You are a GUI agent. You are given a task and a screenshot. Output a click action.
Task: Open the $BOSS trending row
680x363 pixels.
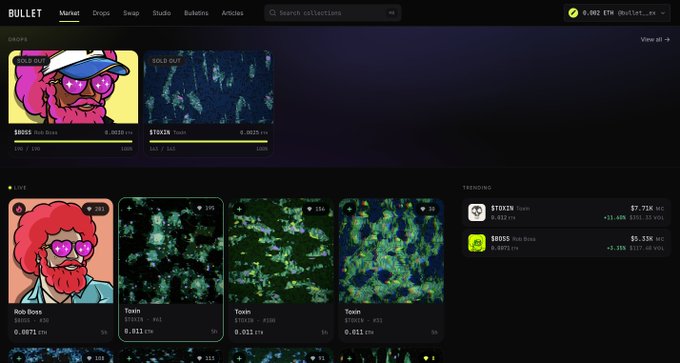tap(566, 243)
